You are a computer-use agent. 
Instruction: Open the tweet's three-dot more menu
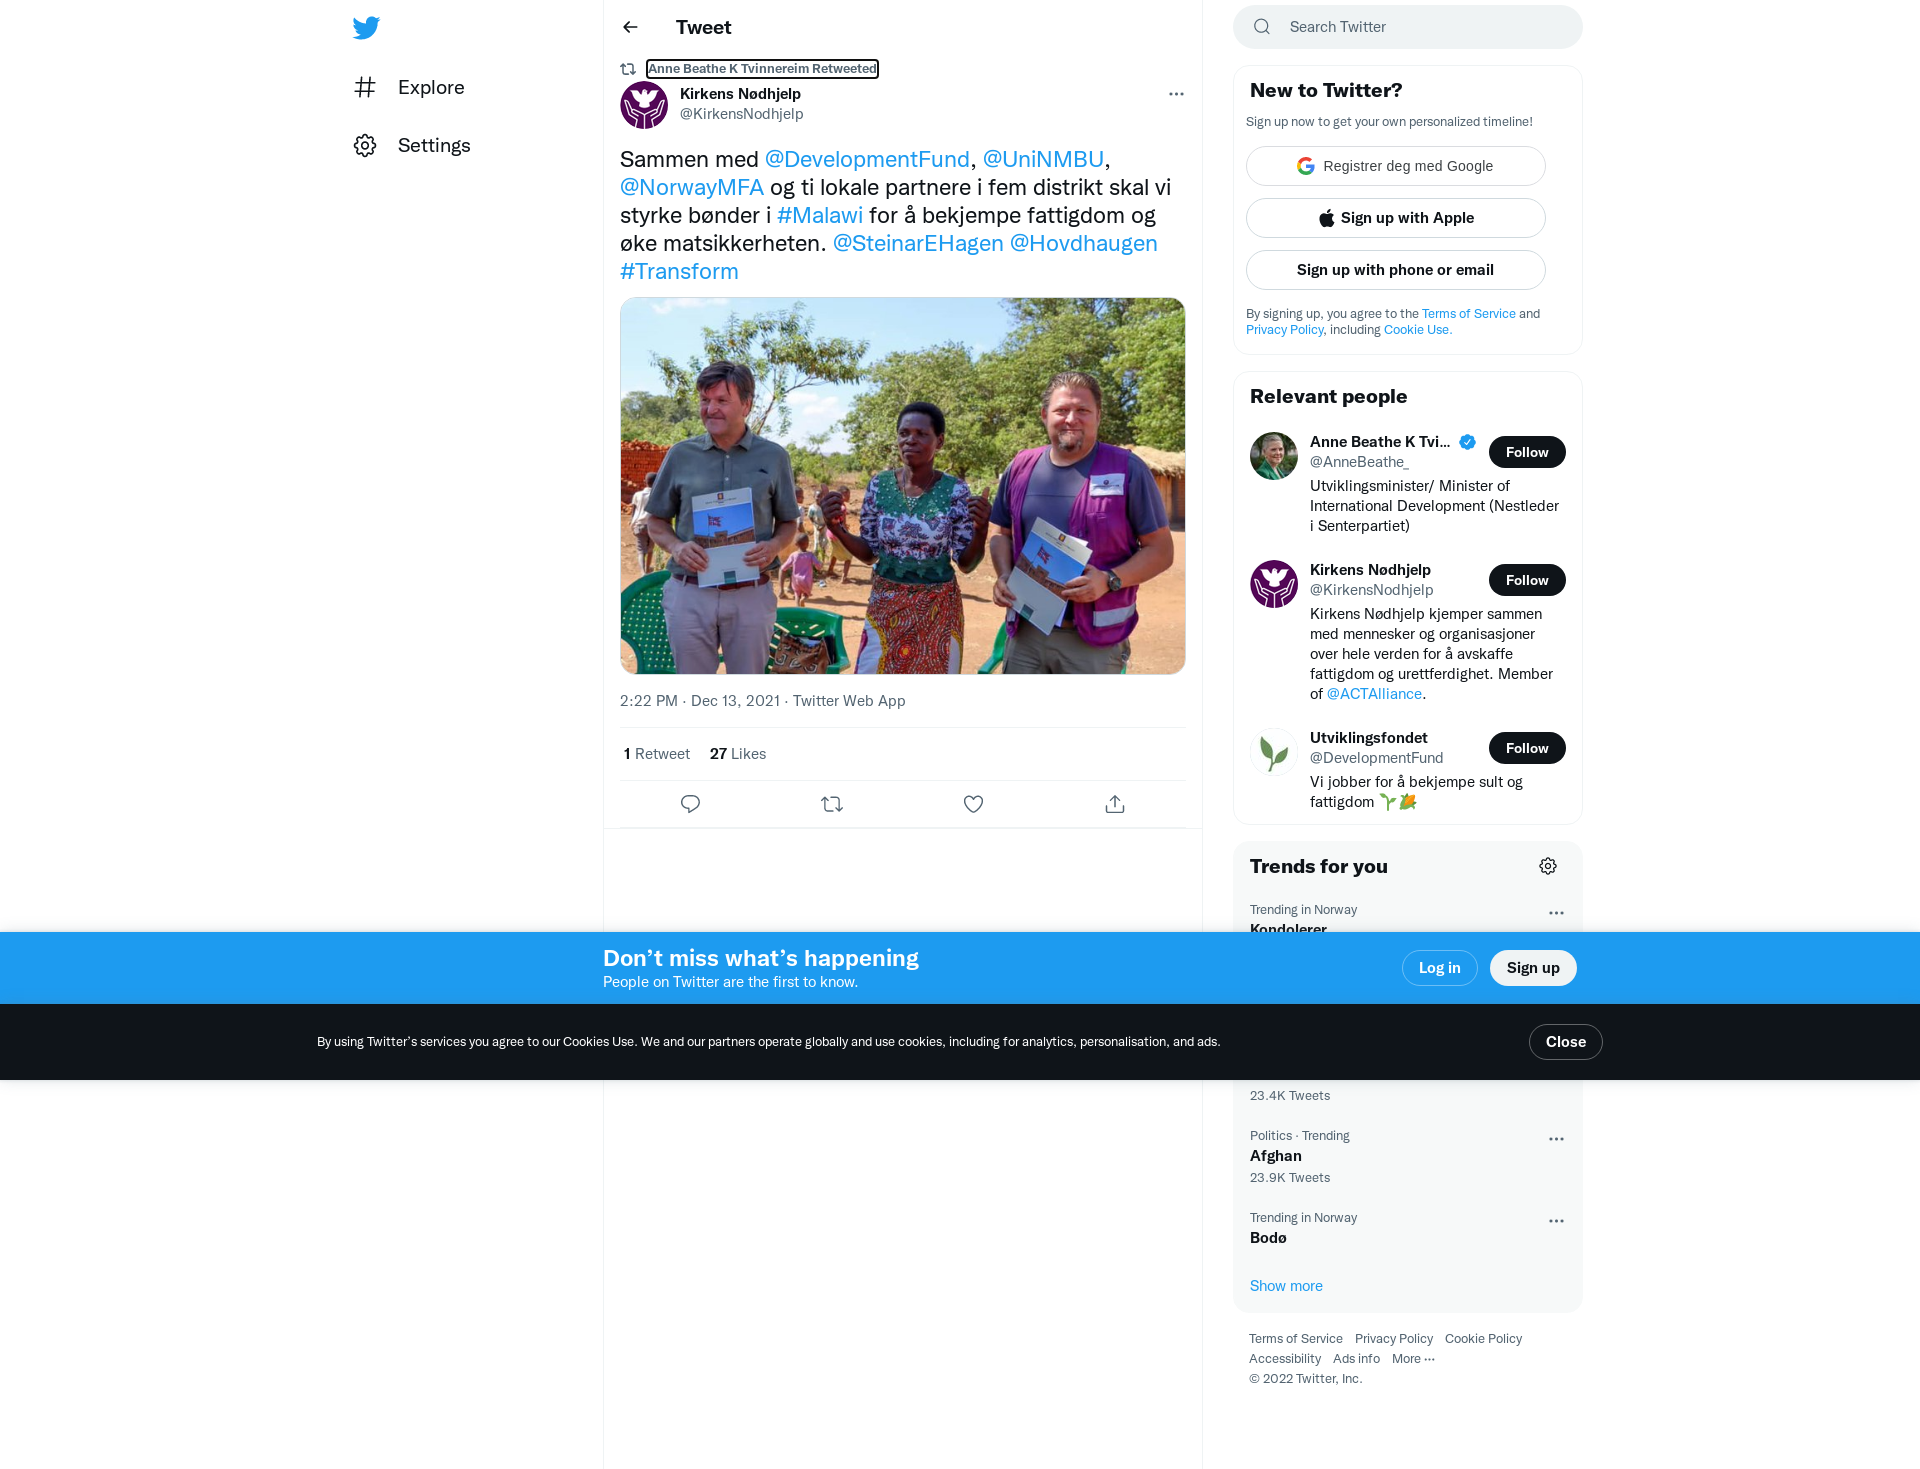[1176, 94]
